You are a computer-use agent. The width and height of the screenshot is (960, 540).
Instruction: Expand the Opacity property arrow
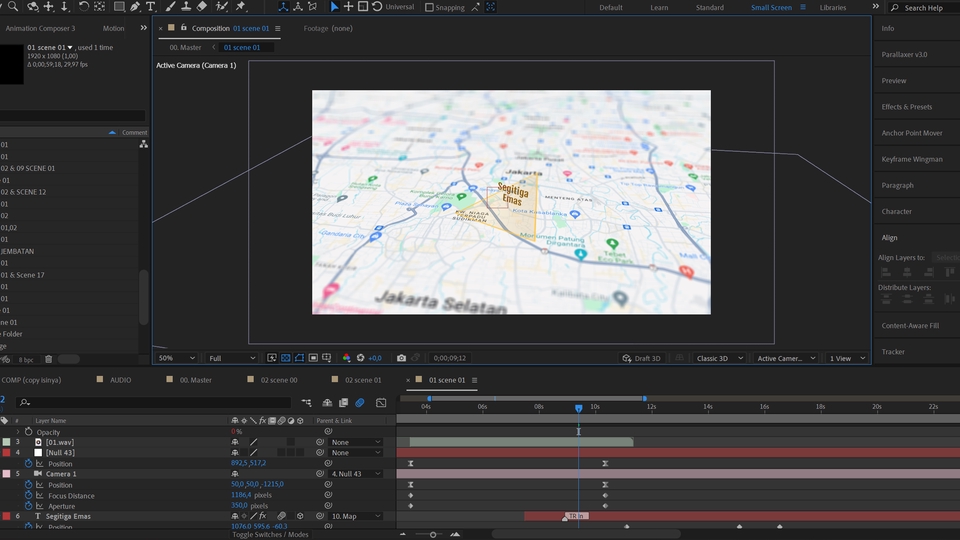(x=18, y=432)
